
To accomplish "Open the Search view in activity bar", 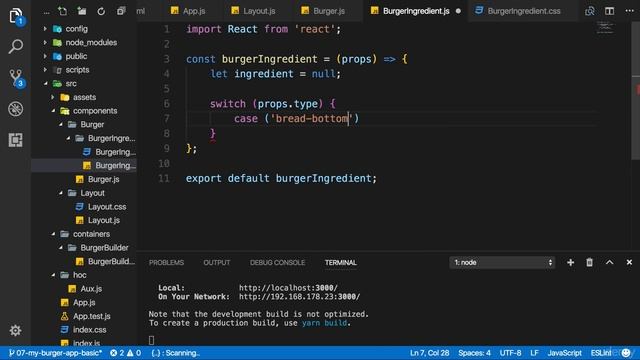I will (16, 46).
